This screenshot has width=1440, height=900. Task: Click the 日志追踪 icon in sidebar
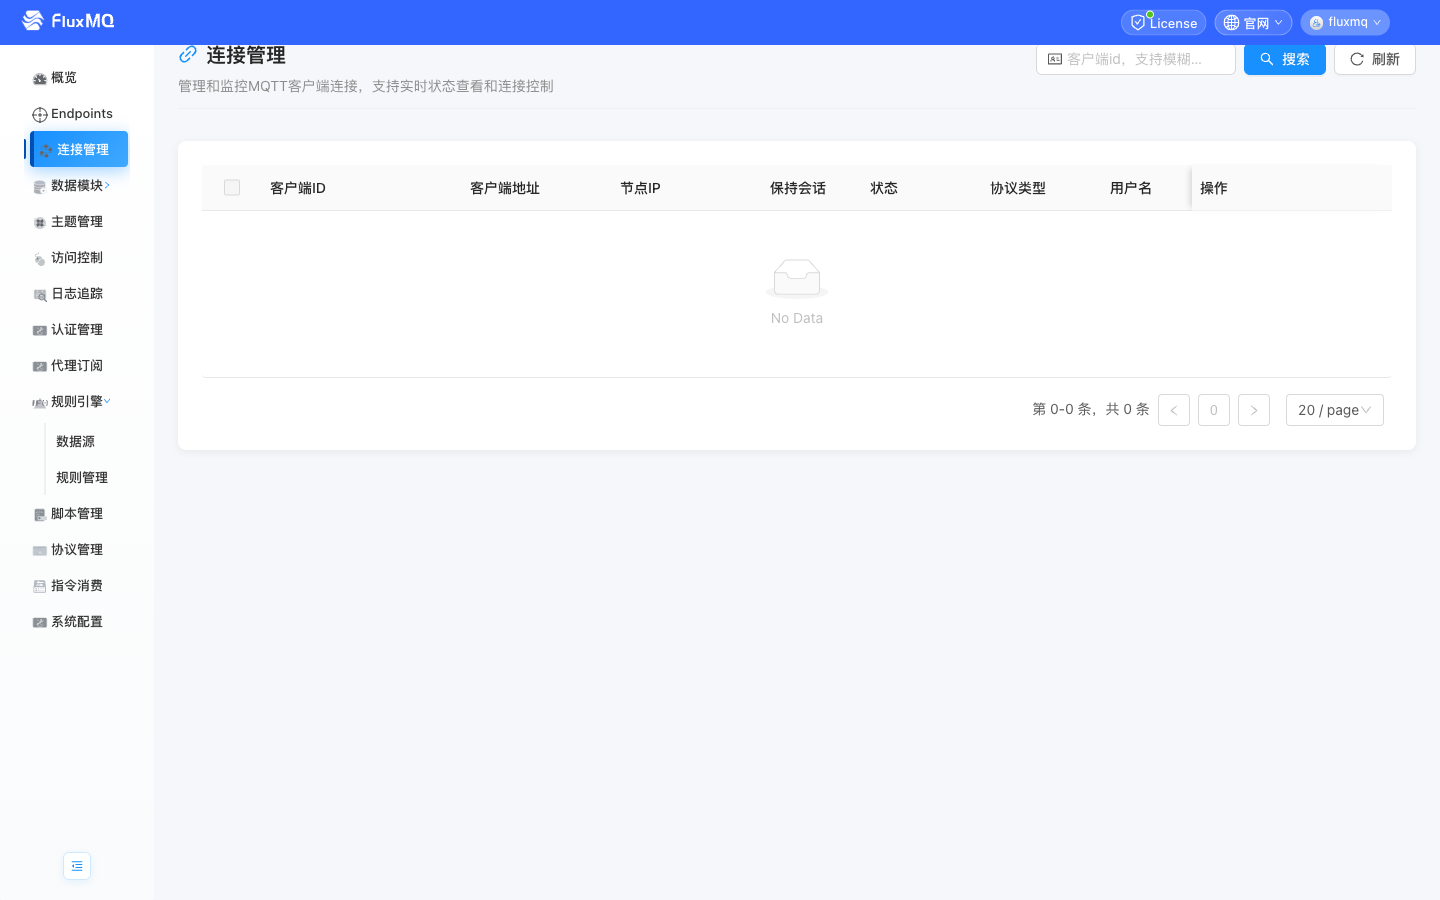coord(40,295)
